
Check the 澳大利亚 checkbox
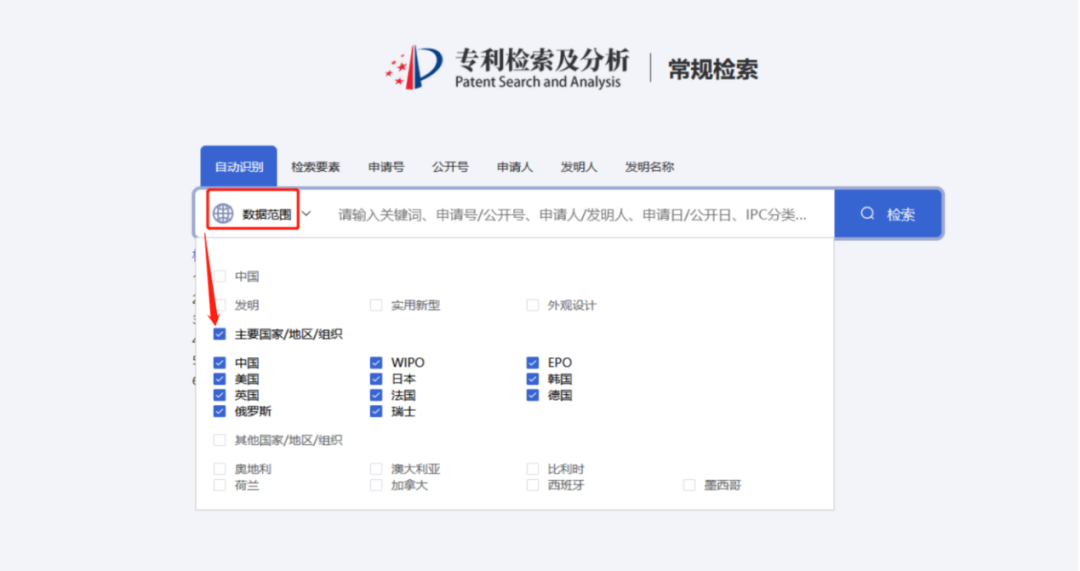(x=376, y=469)
